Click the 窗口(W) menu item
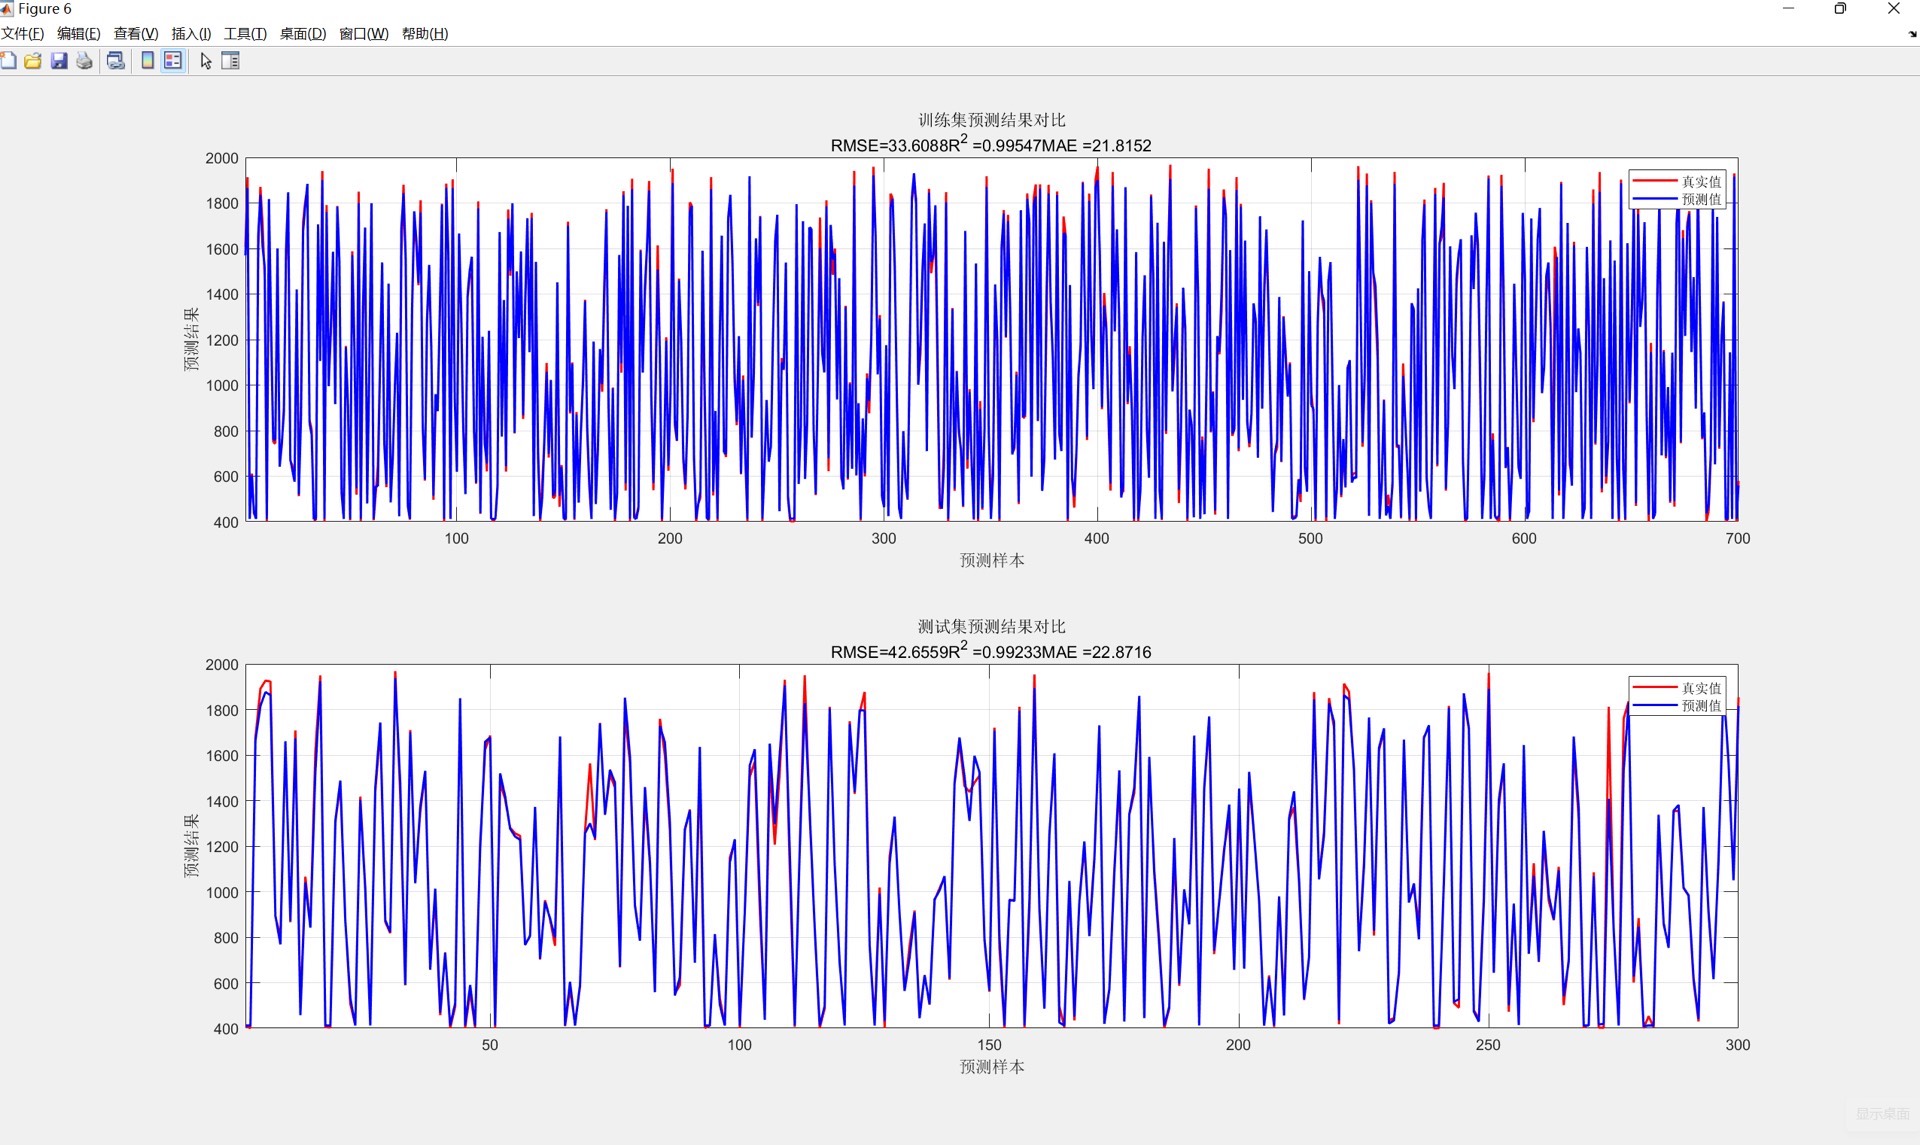Viewport: 1920px width, 1145px height. coord(363,34)
